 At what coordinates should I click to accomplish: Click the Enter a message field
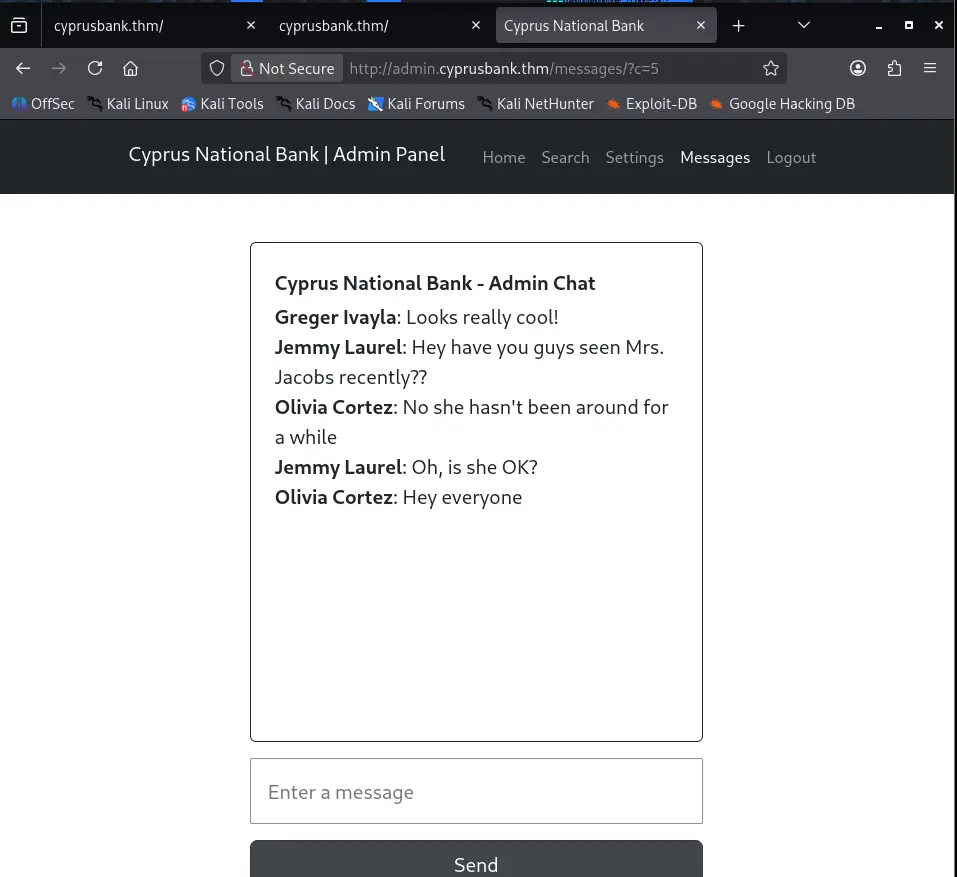476,791
